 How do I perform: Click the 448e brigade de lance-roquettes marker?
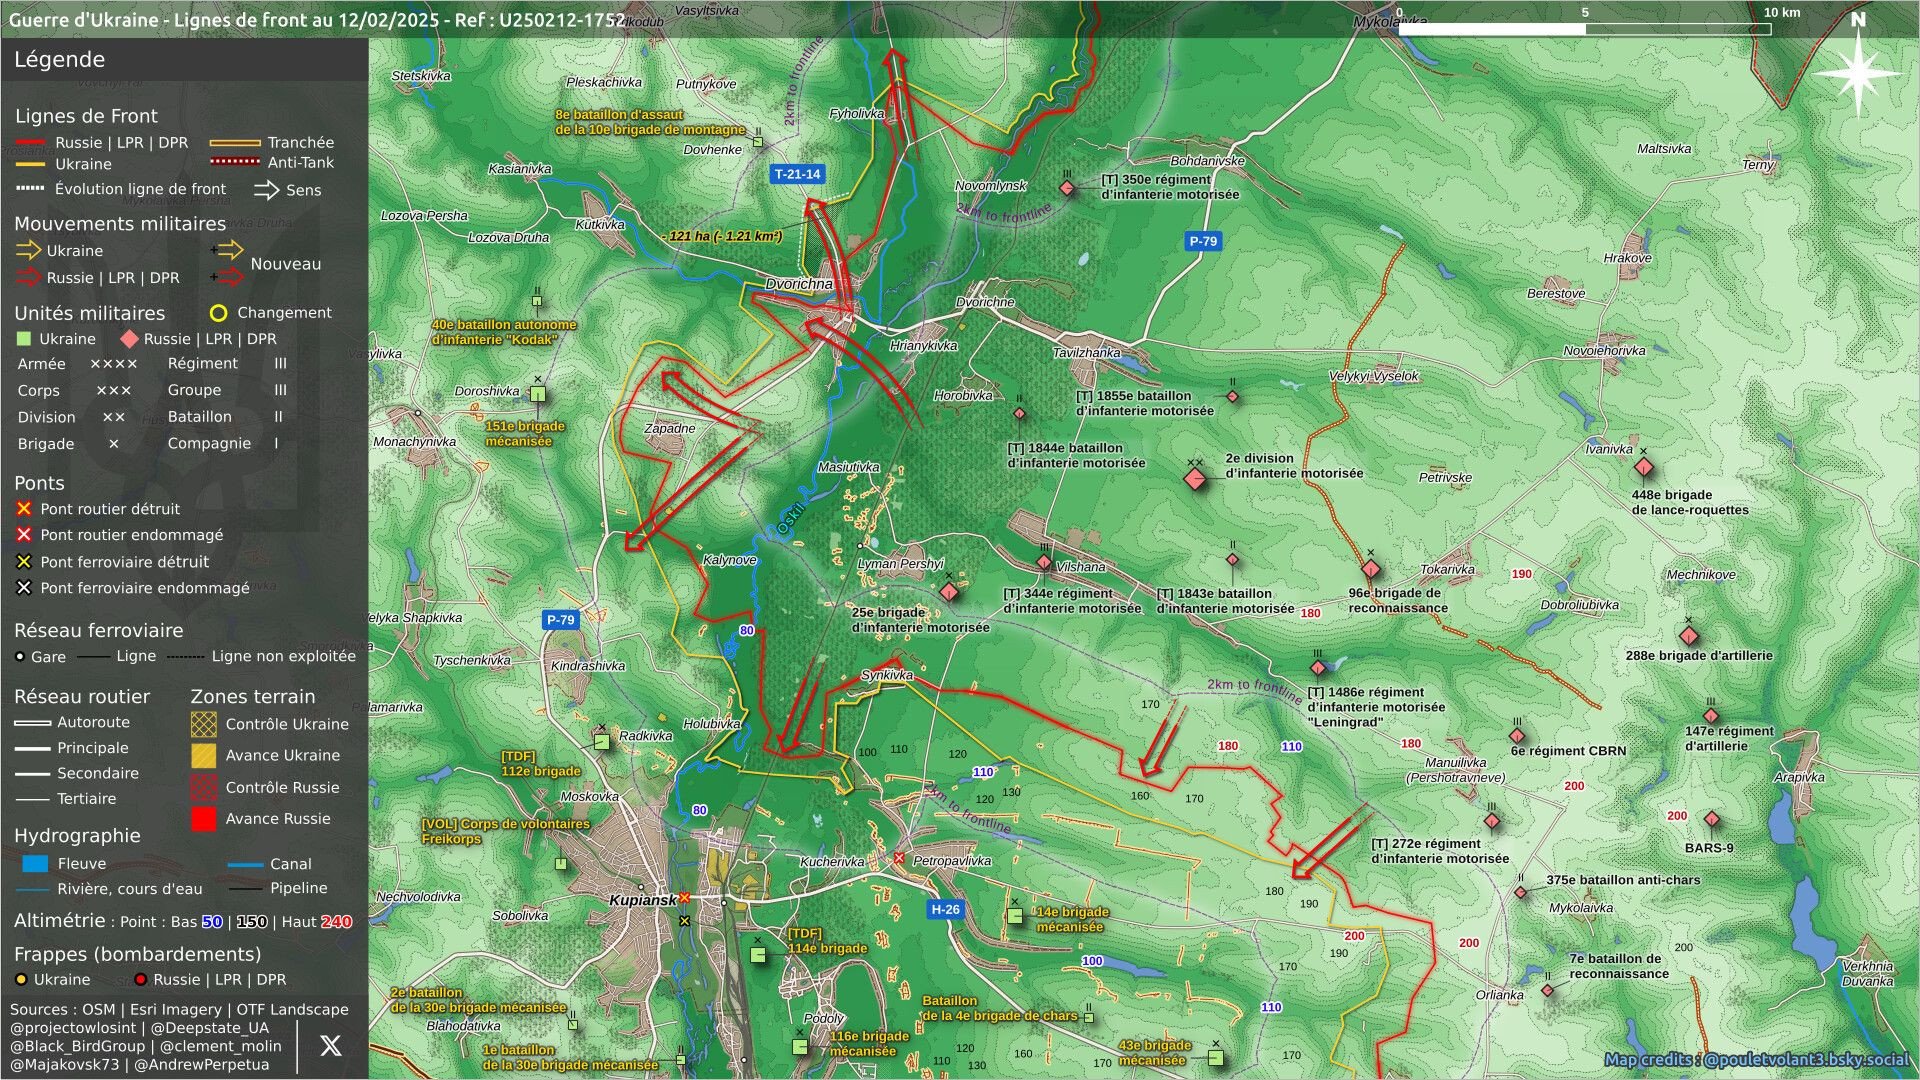pos(1643,467)
